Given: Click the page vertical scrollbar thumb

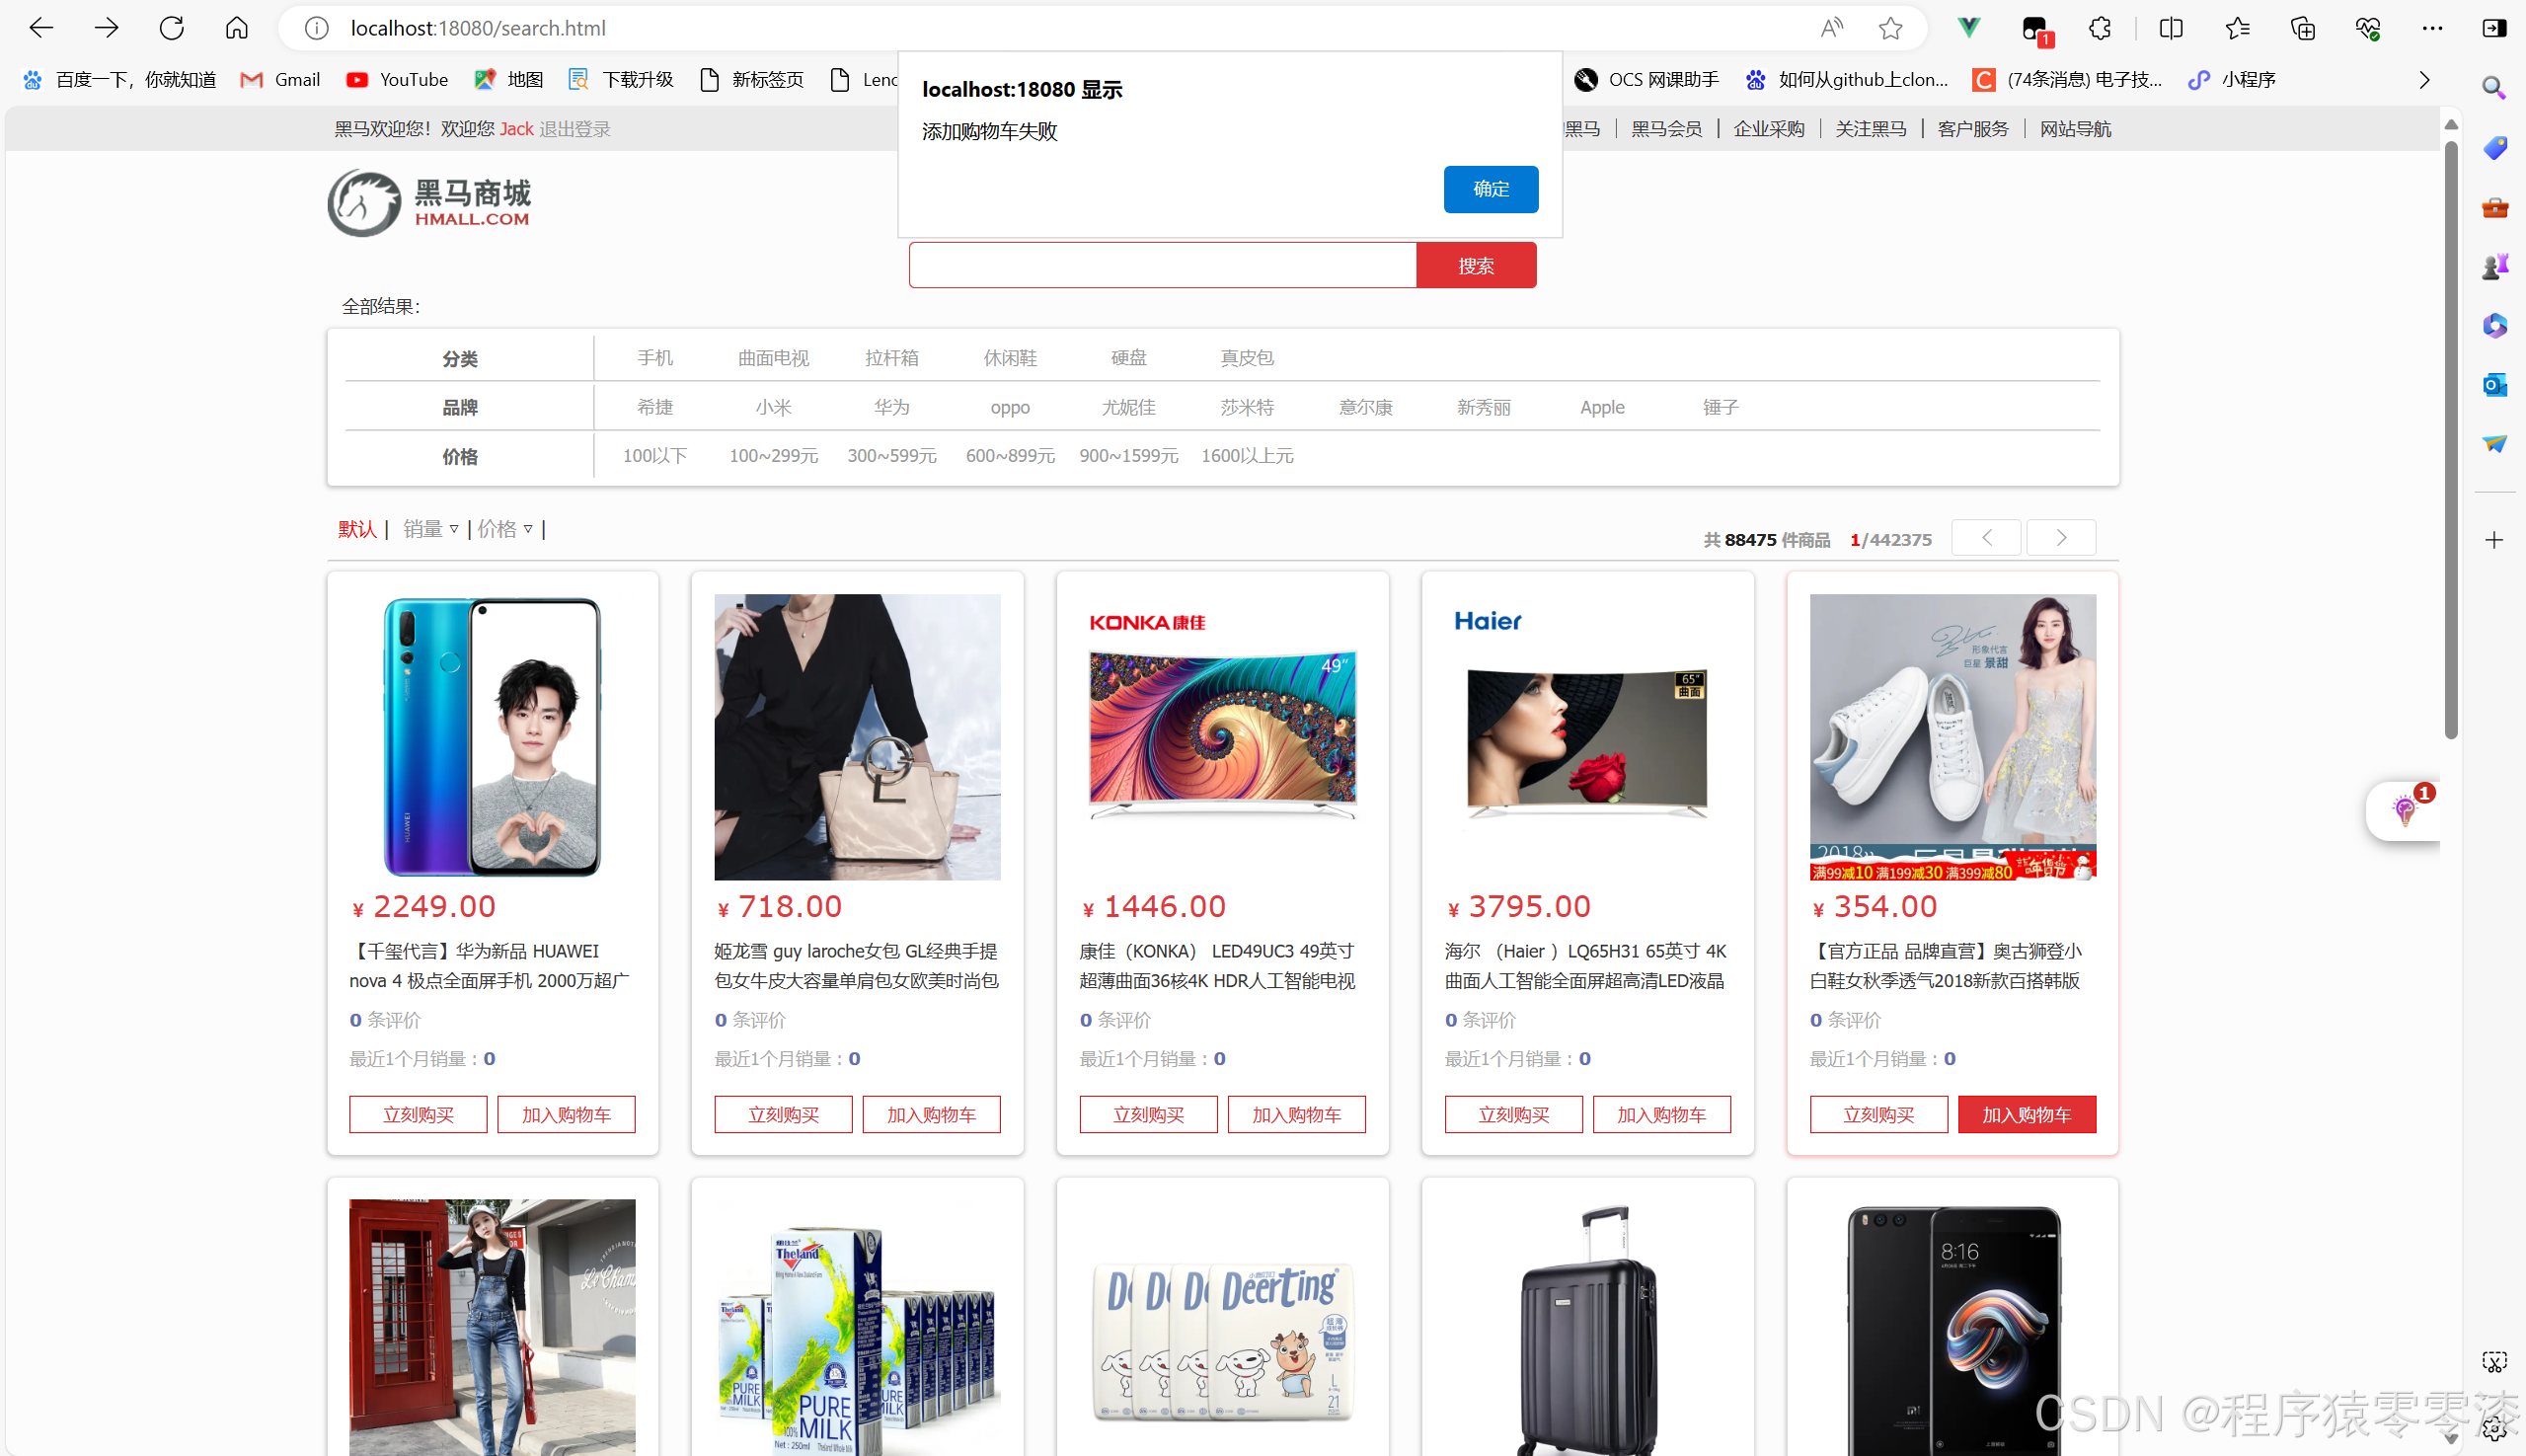Looking at the screenshot, I should 2450,440.
